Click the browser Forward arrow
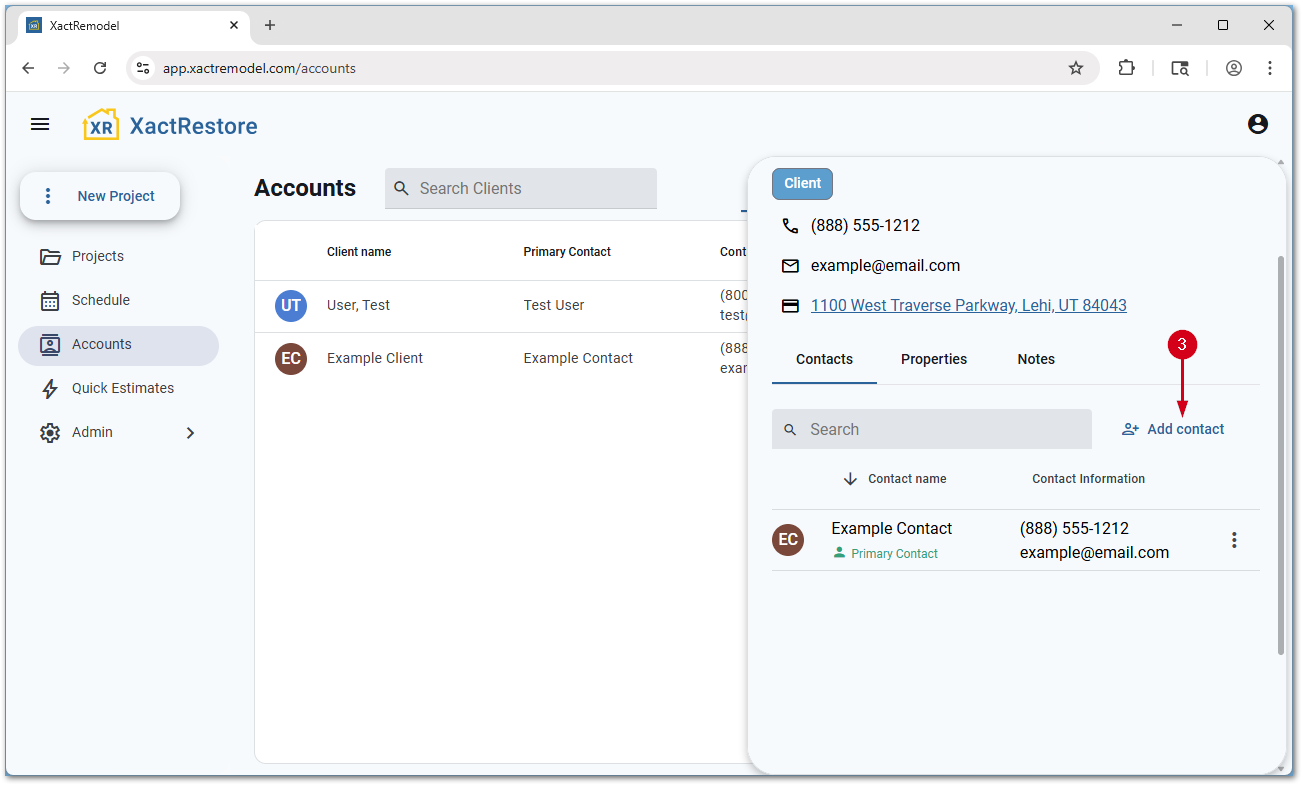The width and height of the screenshot is (1302, 785). (x=64, y=68)
